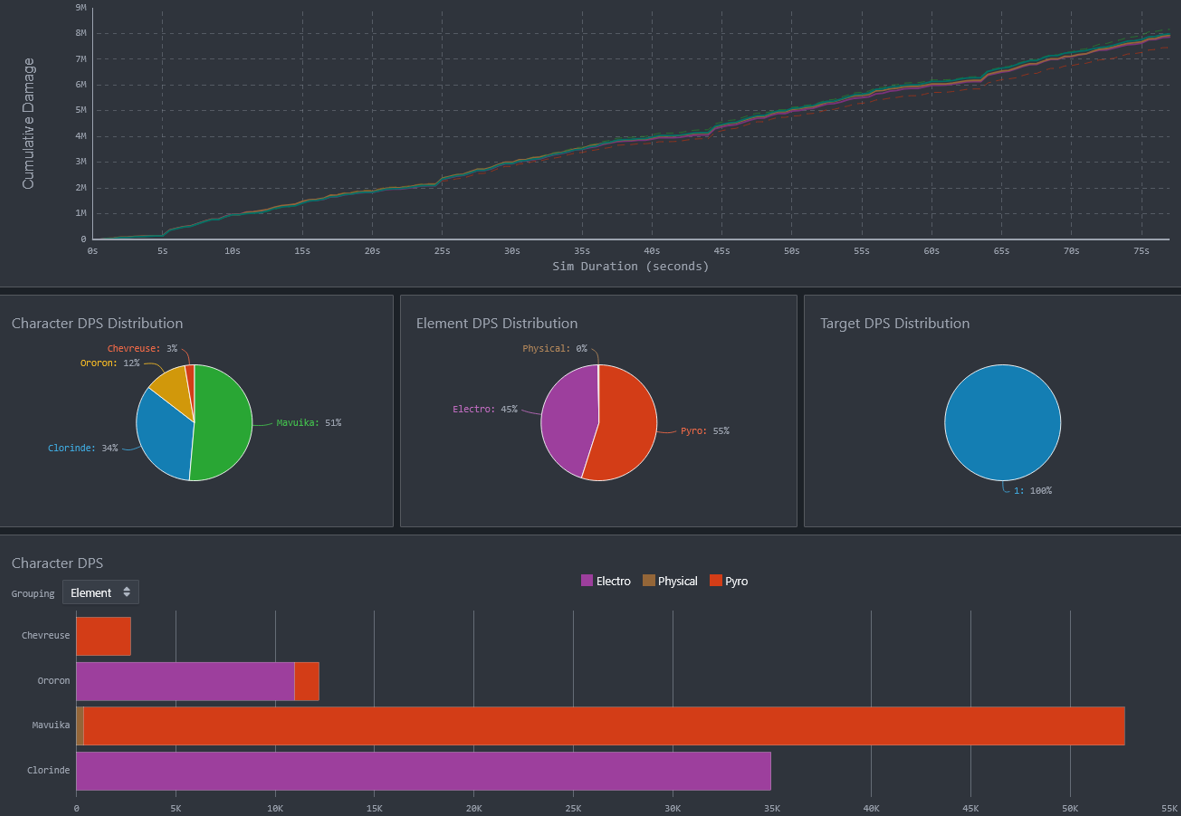Click the 25s tick on time axis

tap(442, 251)
